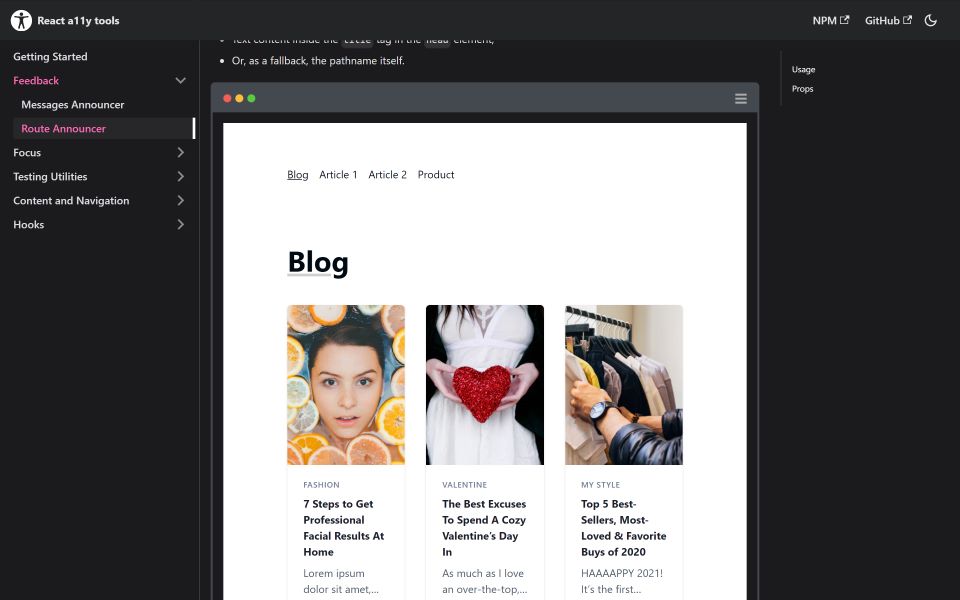The width and height of the screenshot is (960, 600).
Task: Open the NPM external link
Action: click(x=831, y=20)
